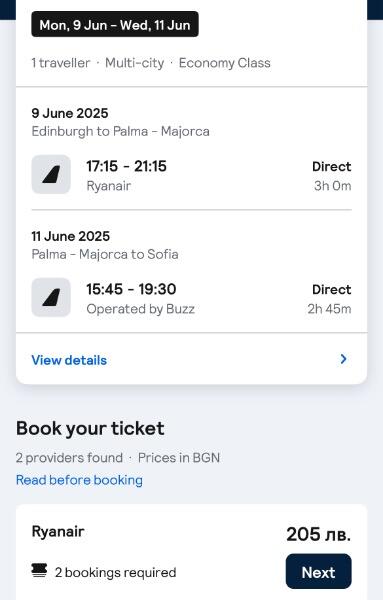This screenshot has height=600, width=383.
Task: Click the 2 bookings required label
Action: click(x=116, y=572)
